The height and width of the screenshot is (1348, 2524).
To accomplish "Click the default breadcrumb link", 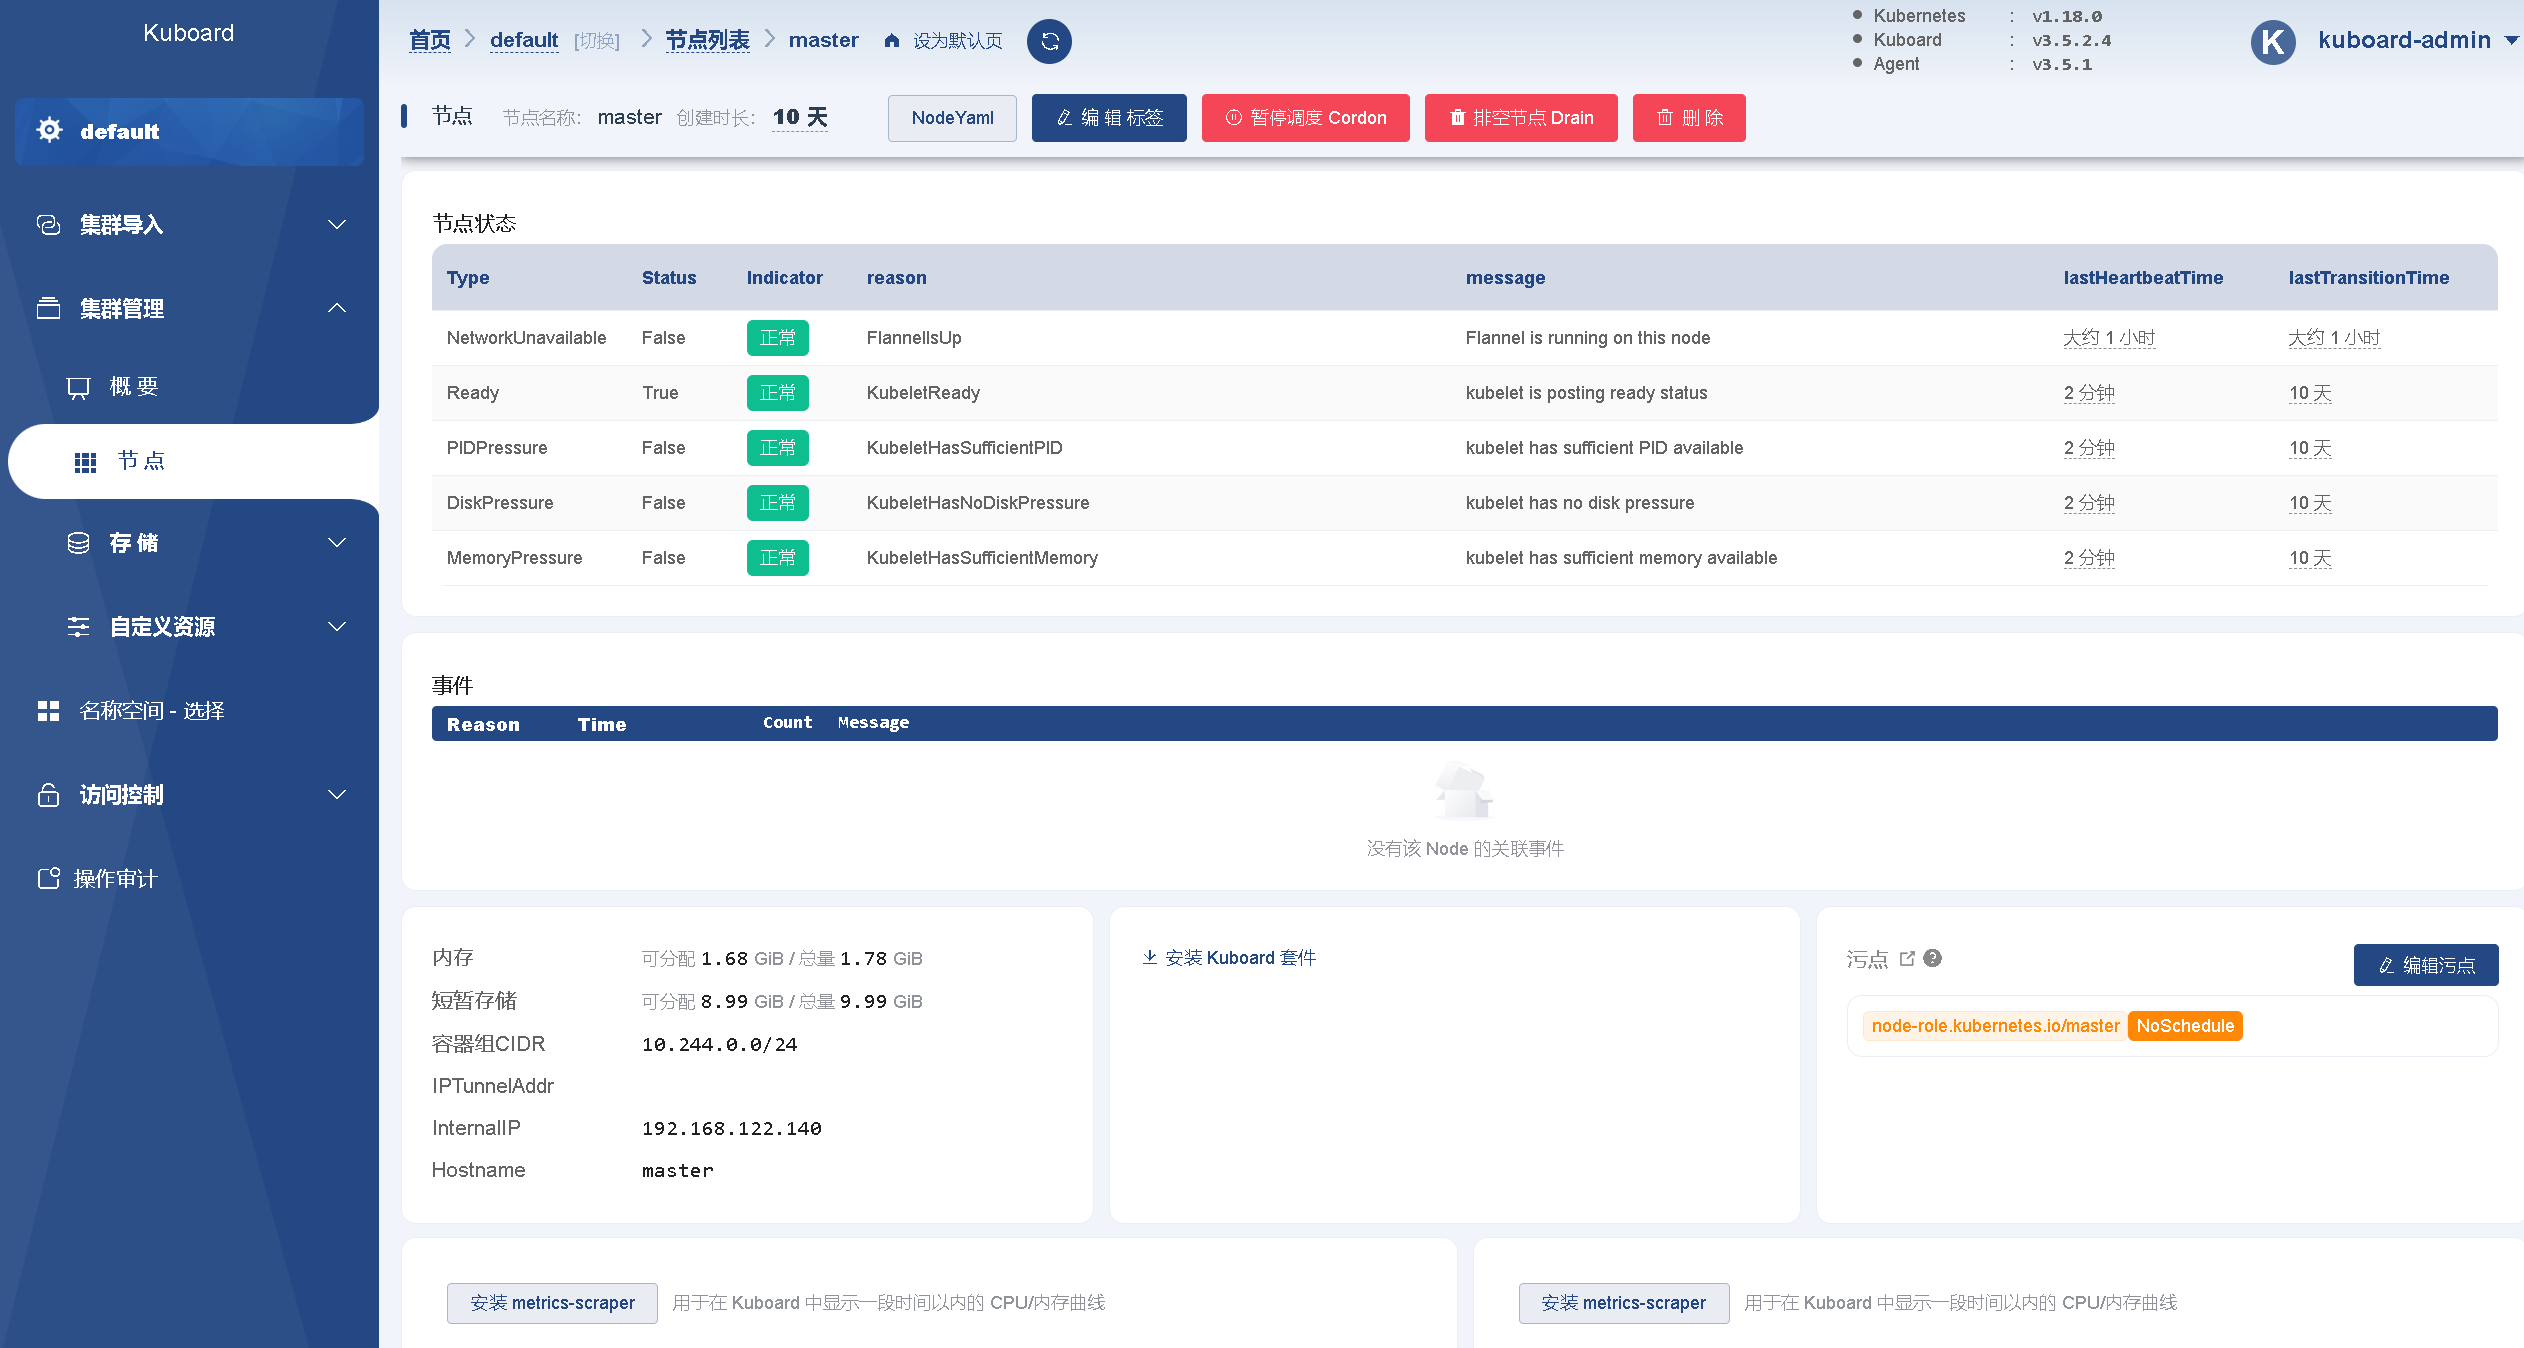I will [x=524, y=40].
